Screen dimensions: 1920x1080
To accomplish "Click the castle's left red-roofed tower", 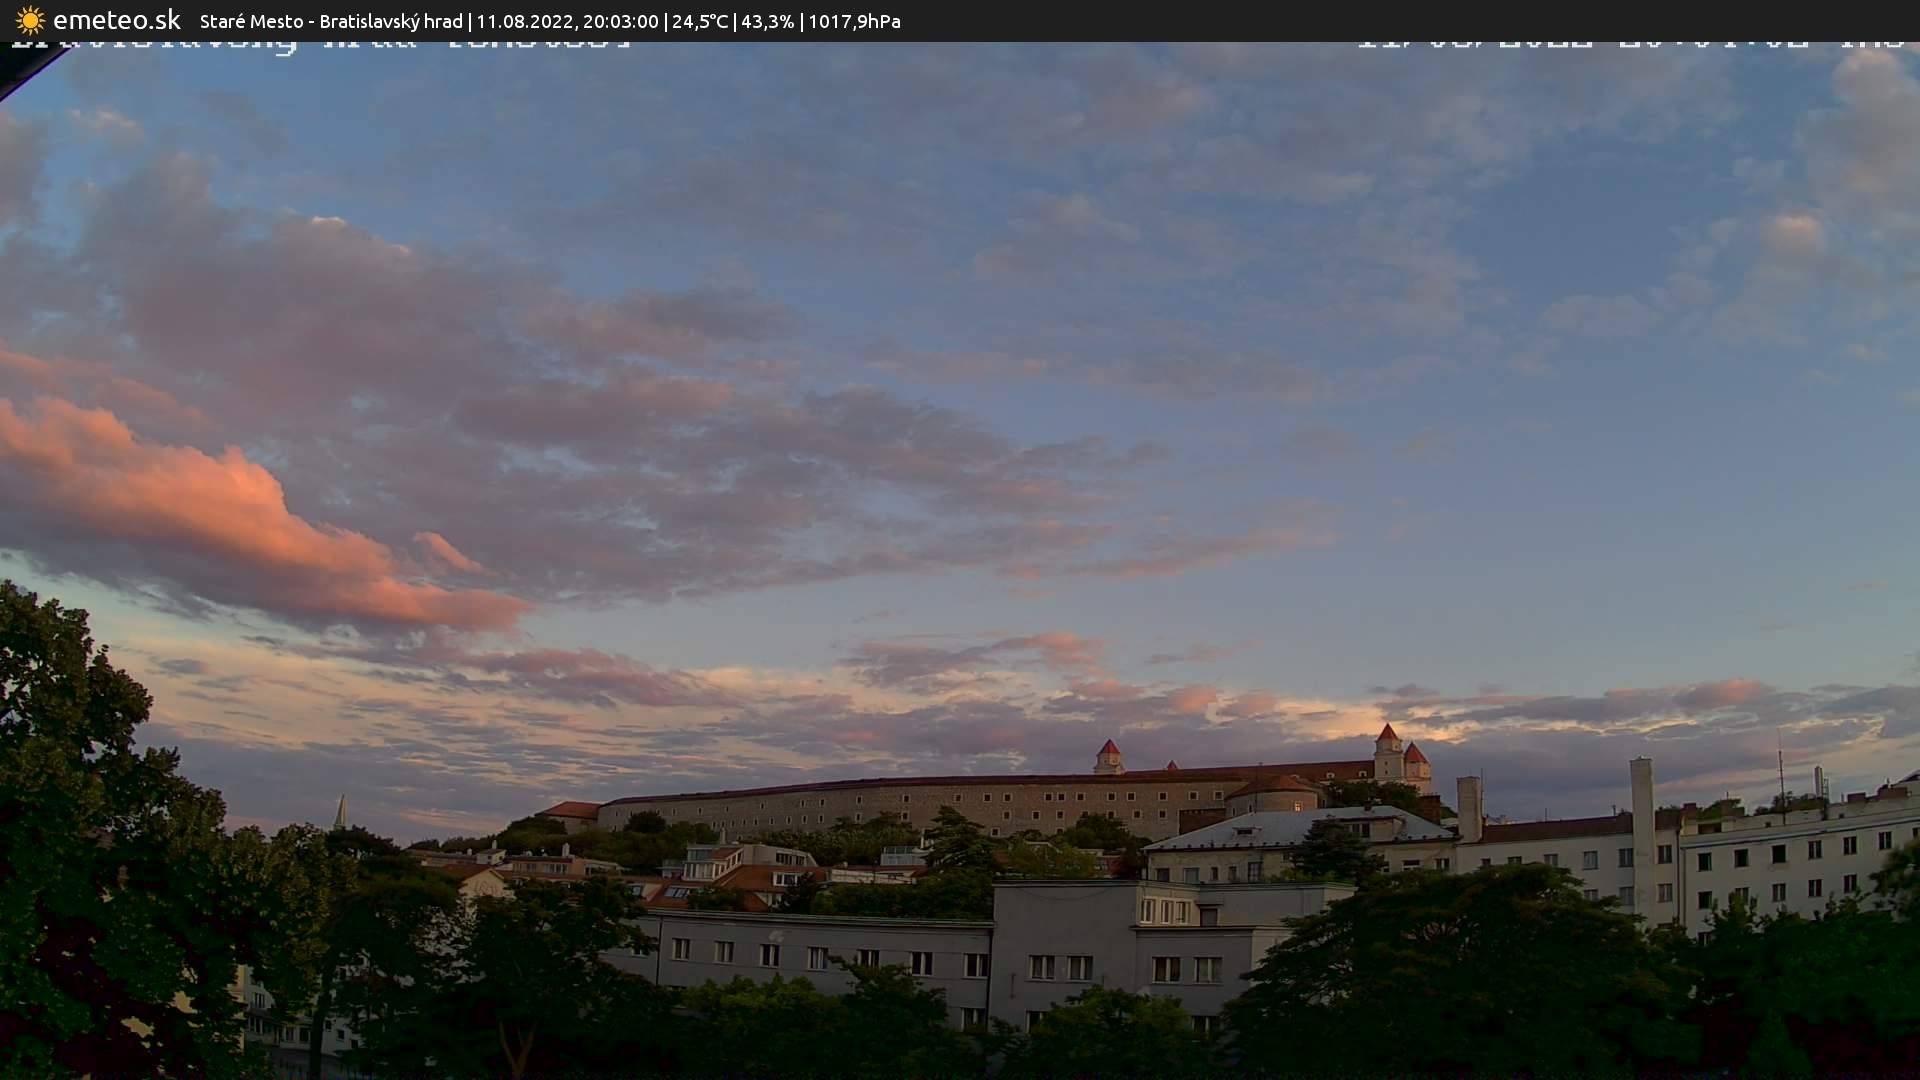I will tap(1108, 757).
